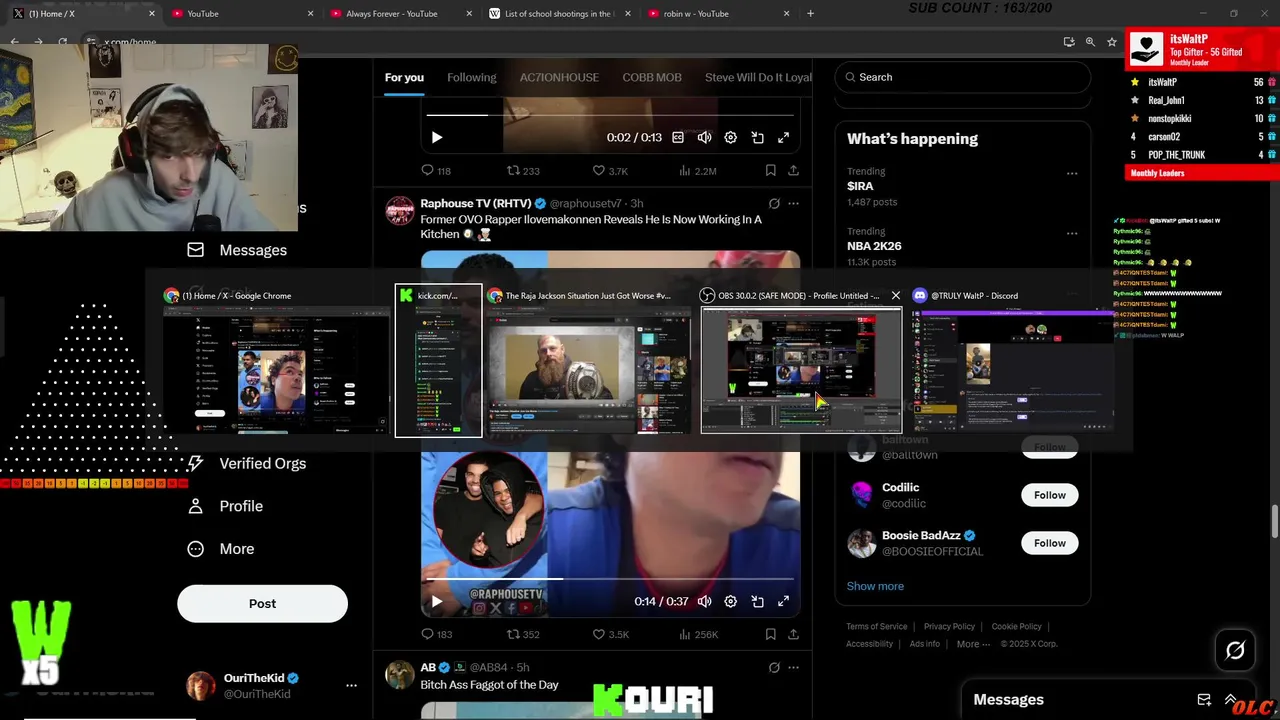Open settings gear on the top video

(x=730, y=137)
